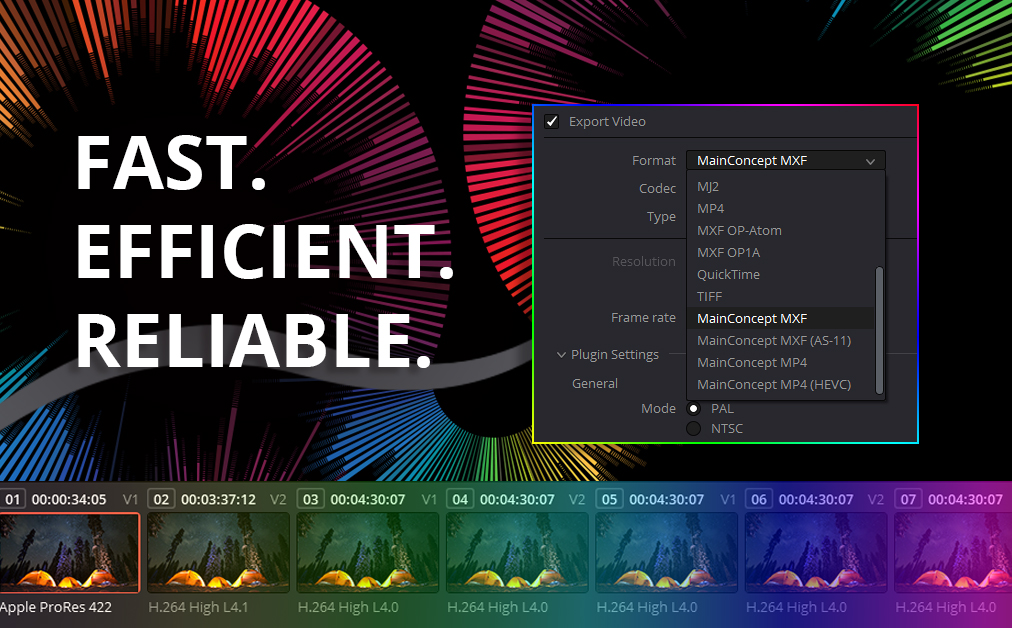The height and width of the screenshot is (628, 1012).
Task: Keep PAL selected under Mode
Action: (694, 408)
